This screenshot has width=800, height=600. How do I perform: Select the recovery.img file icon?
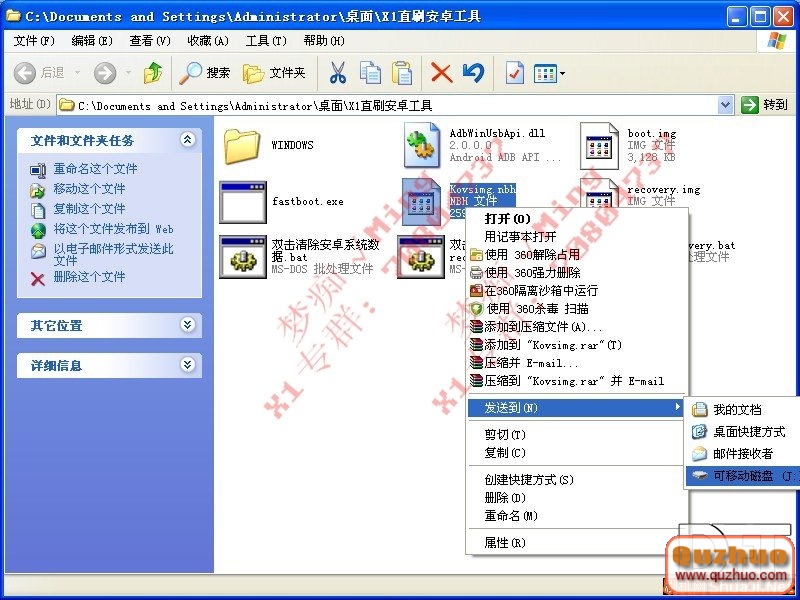pyautogui.click(x=599, y=194)
